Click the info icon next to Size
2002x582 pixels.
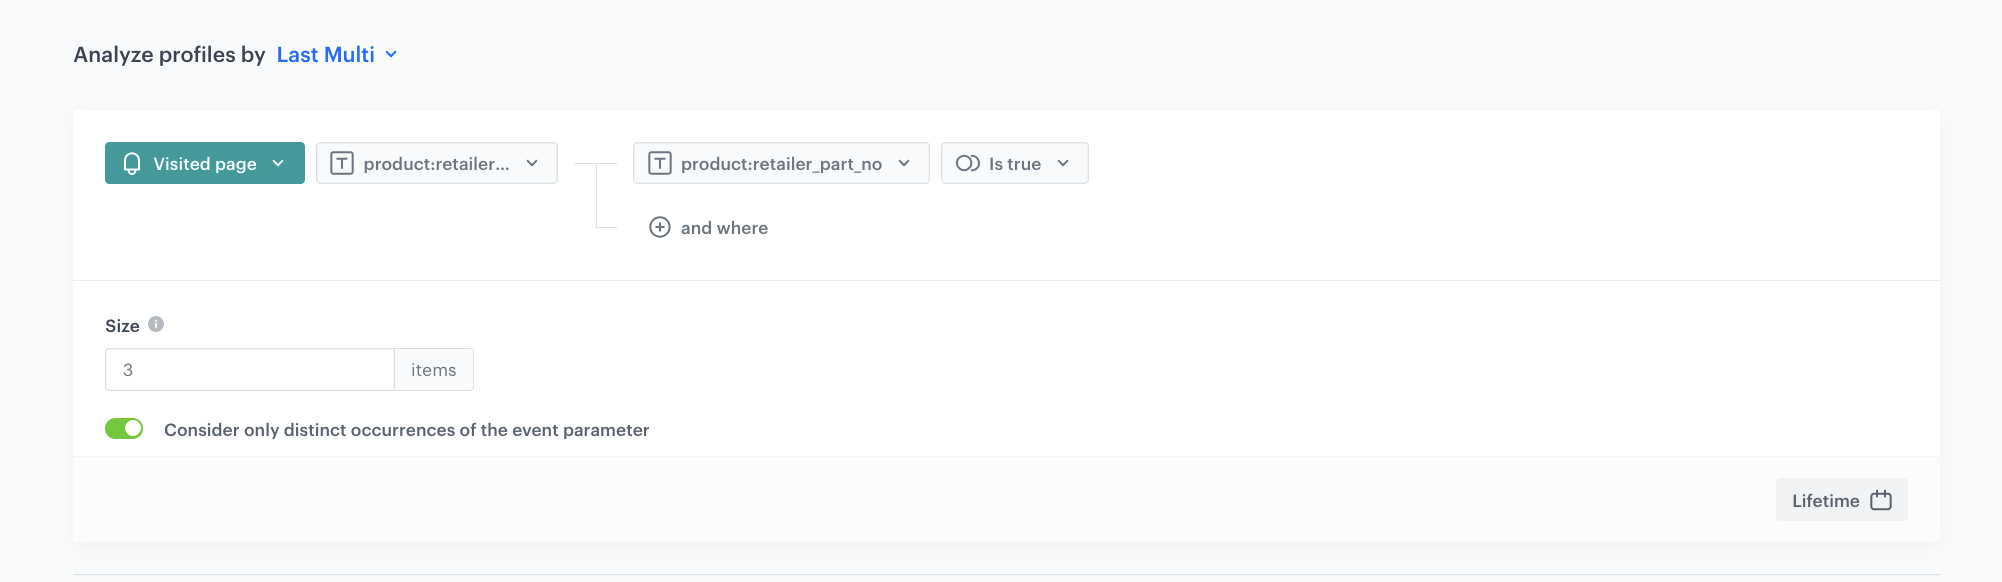click(156, 324)
